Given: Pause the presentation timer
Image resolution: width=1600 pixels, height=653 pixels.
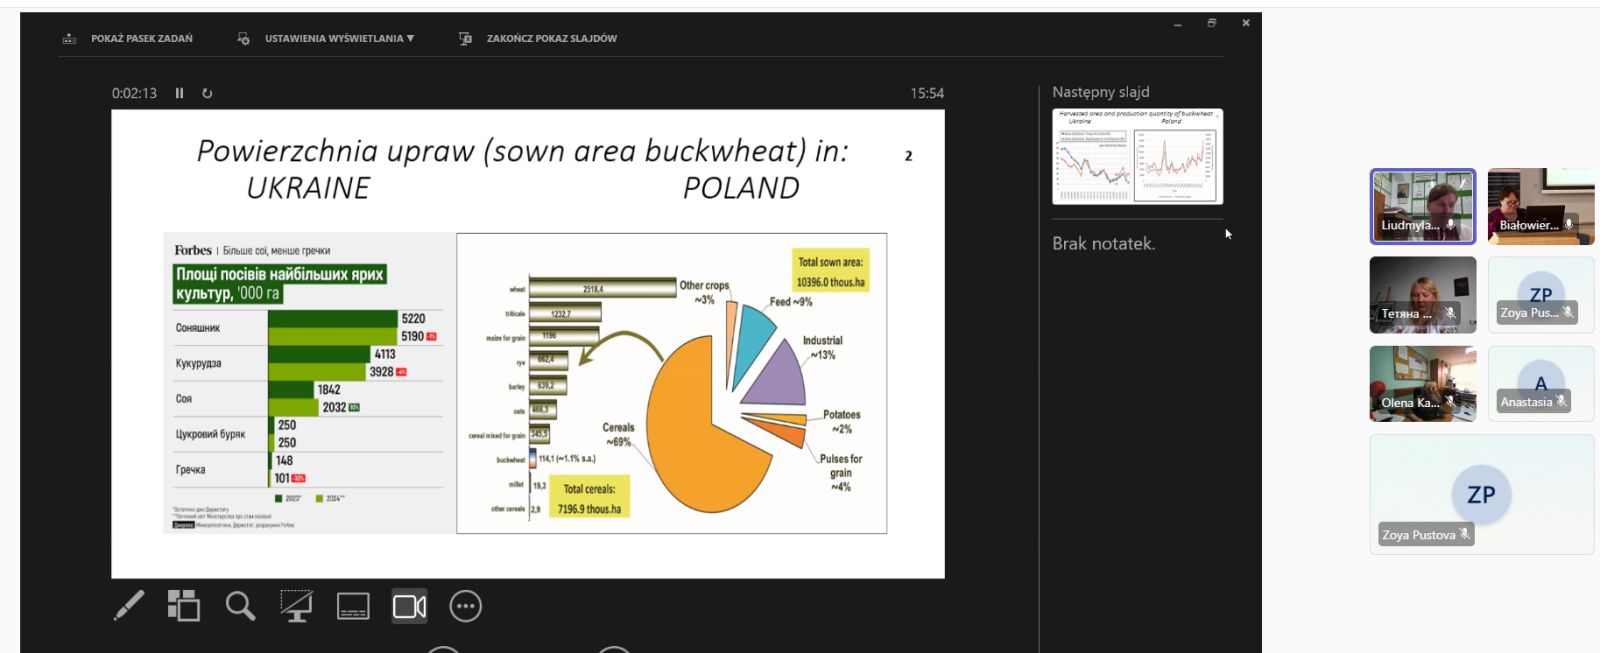Looking at the screenshot, I should (180, 93).
